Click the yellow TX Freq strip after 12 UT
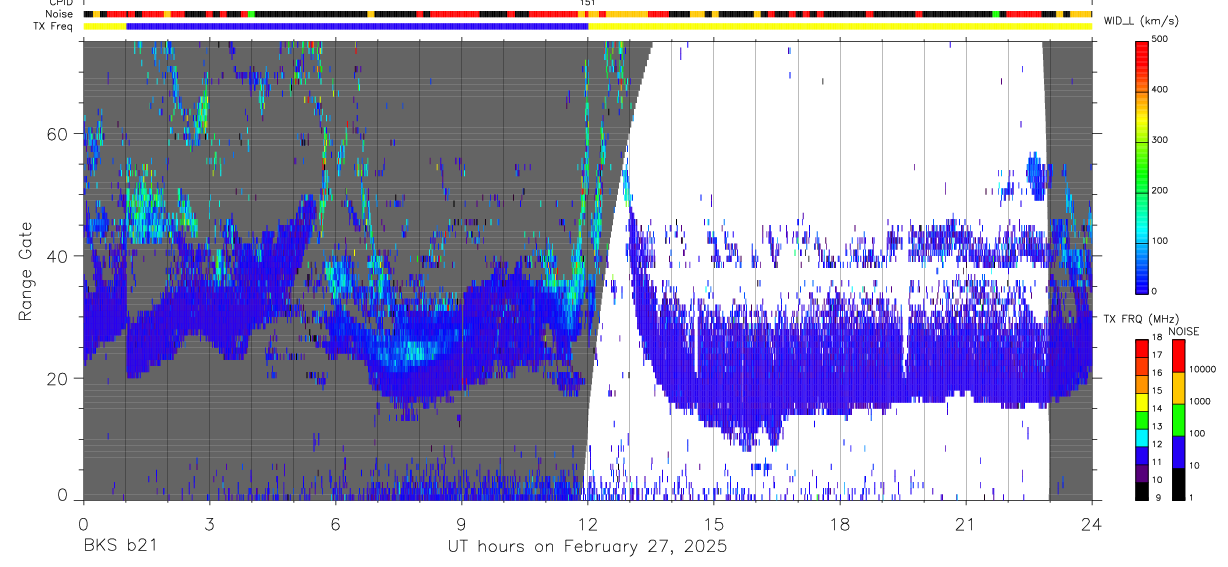 coord(840,26)
